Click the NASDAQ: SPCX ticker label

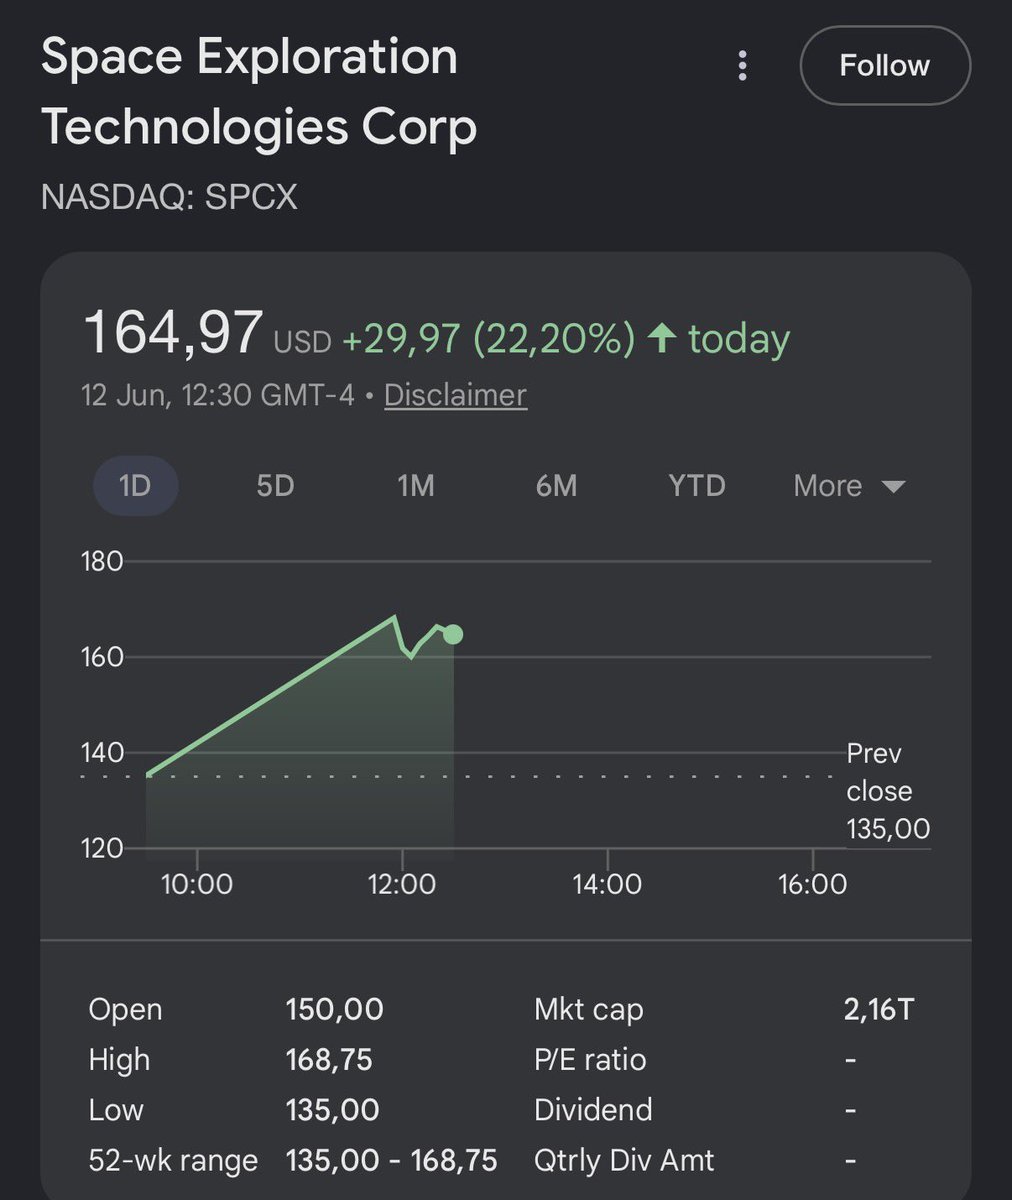[169, 197]
